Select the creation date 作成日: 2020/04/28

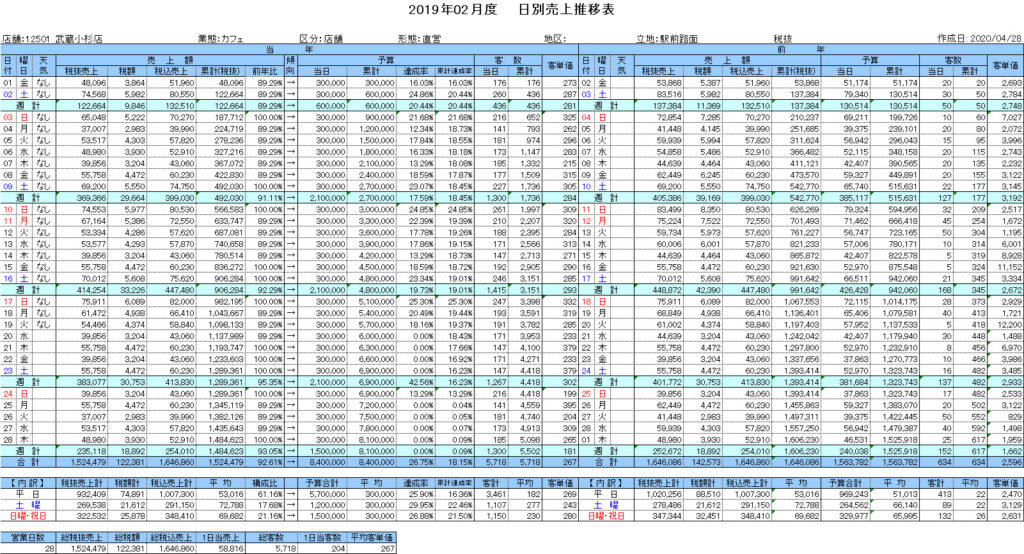coord(980,39)
